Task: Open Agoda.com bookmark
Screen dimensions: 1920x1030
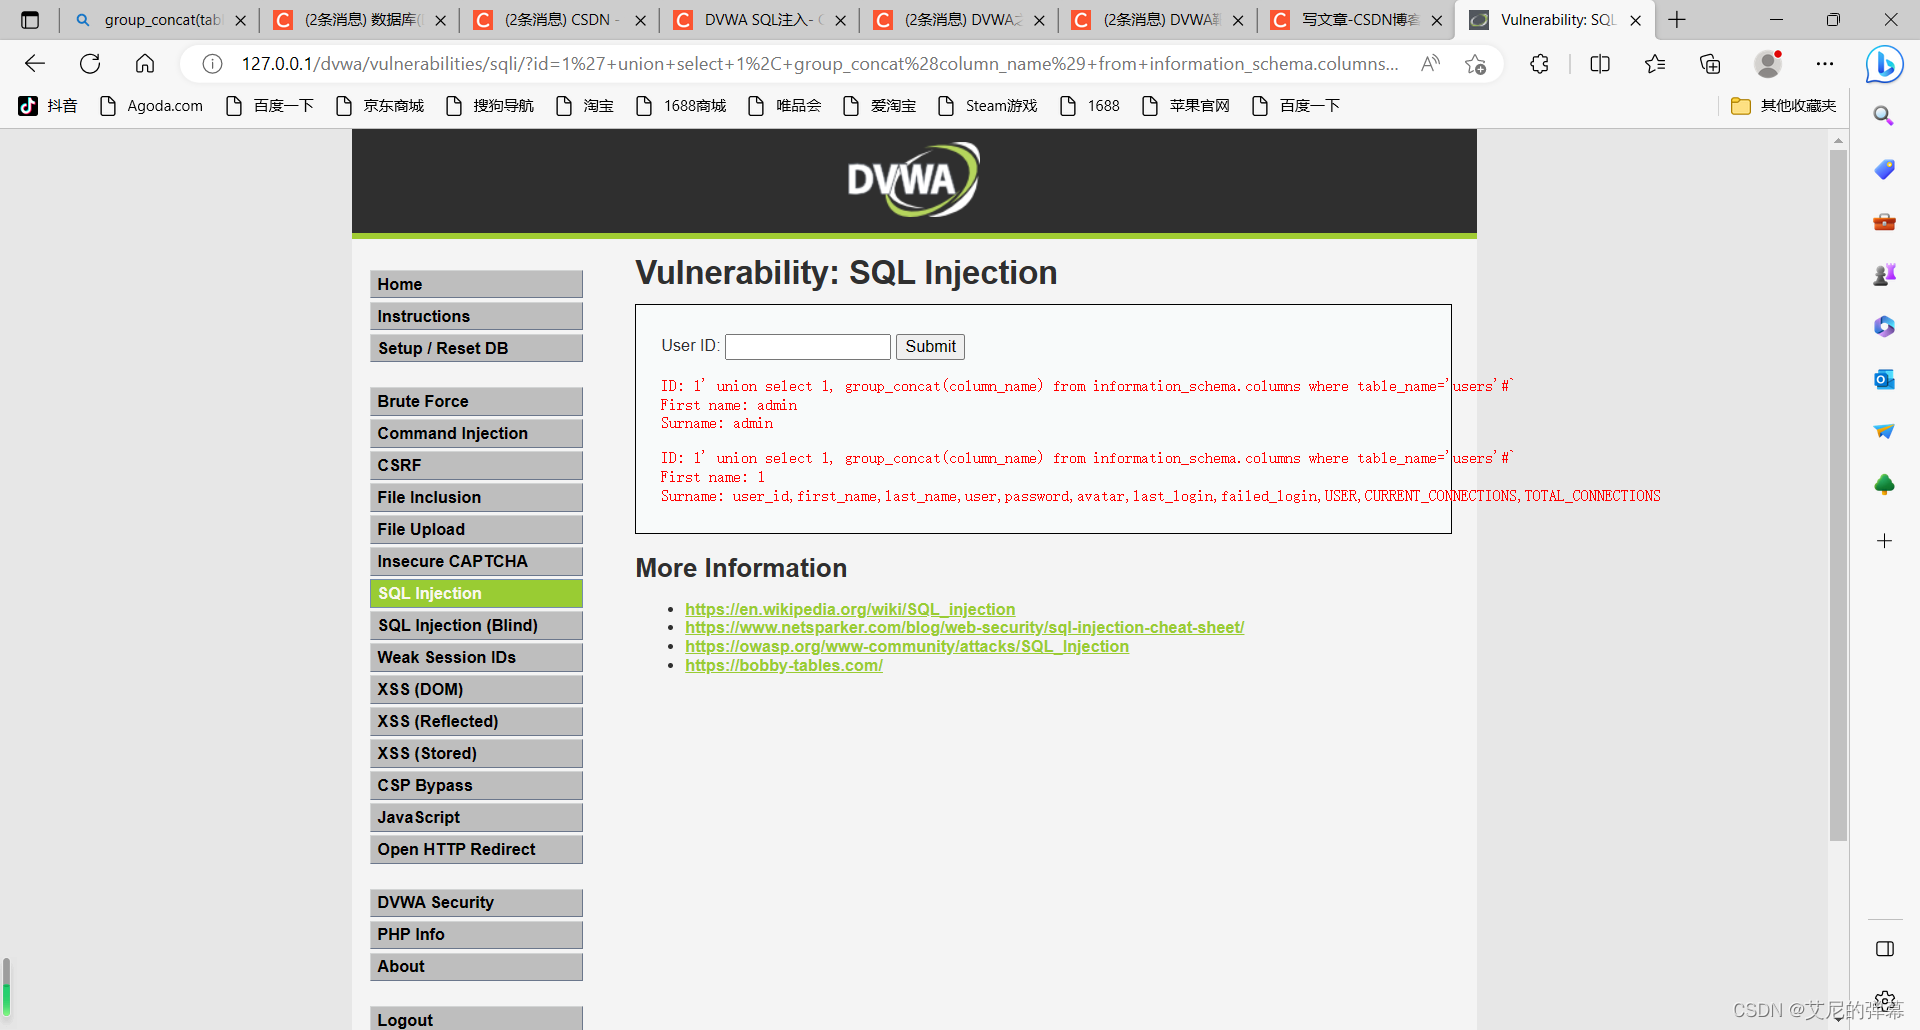Action: [x=152, y=106]
